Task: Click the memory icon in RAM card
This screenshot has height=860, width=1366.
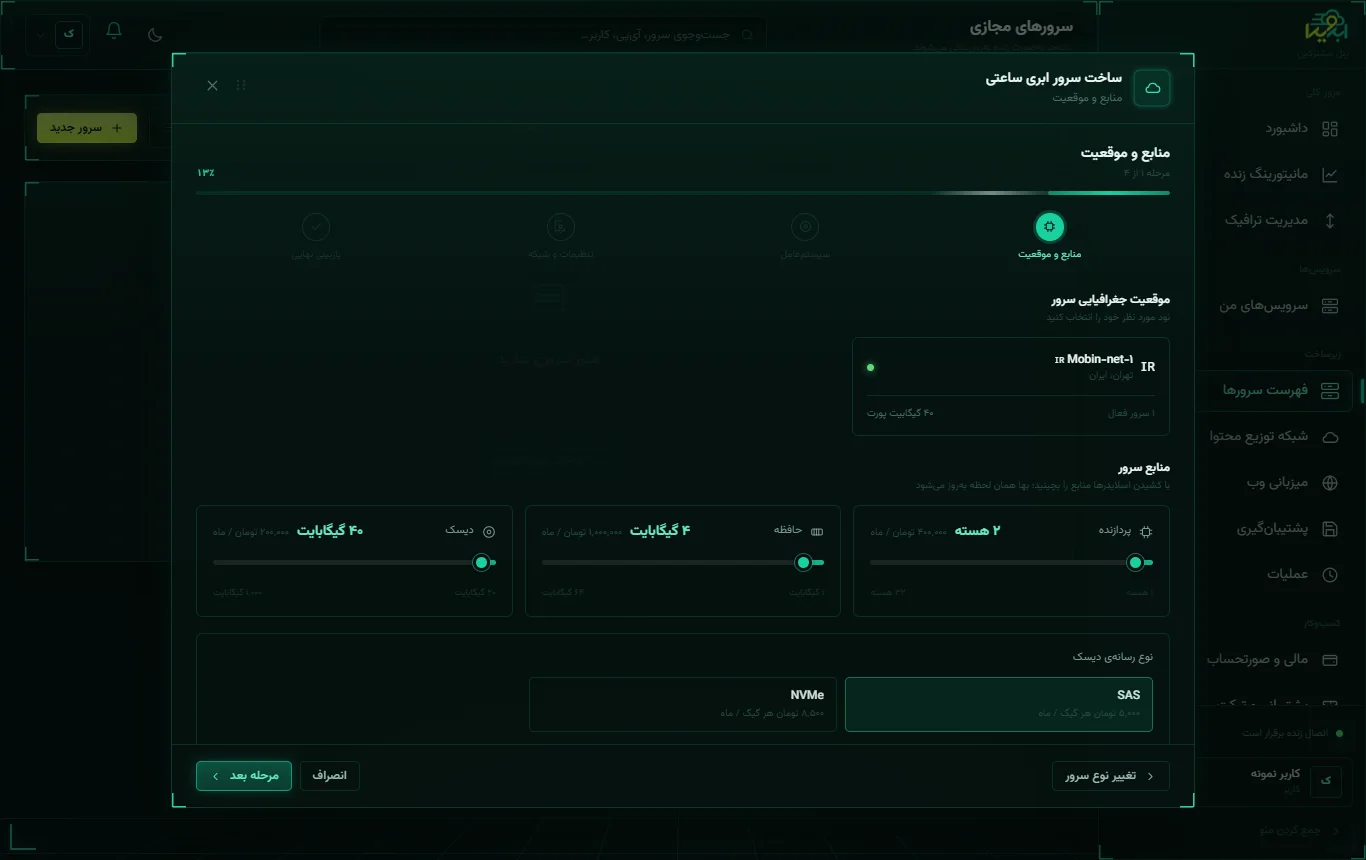Action: (817, 531)
